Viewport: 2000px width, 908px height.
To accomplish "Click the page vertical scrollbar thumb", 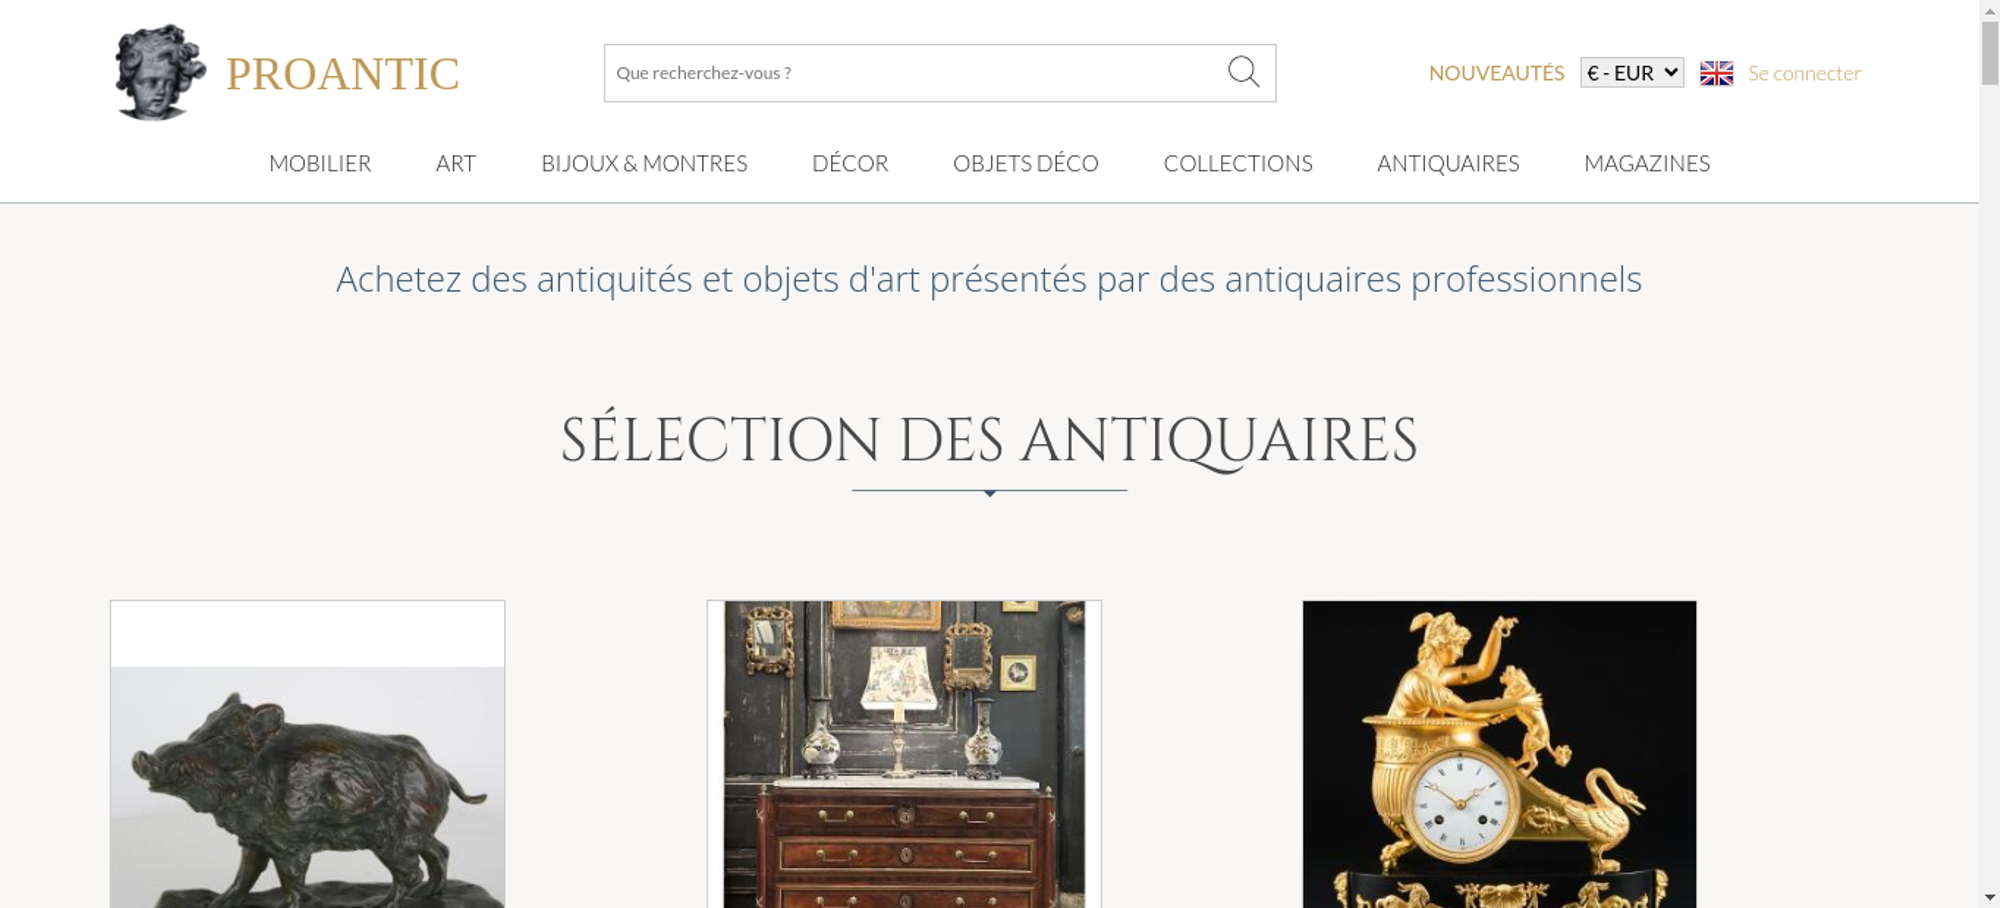I will [x=1990, y=53].
